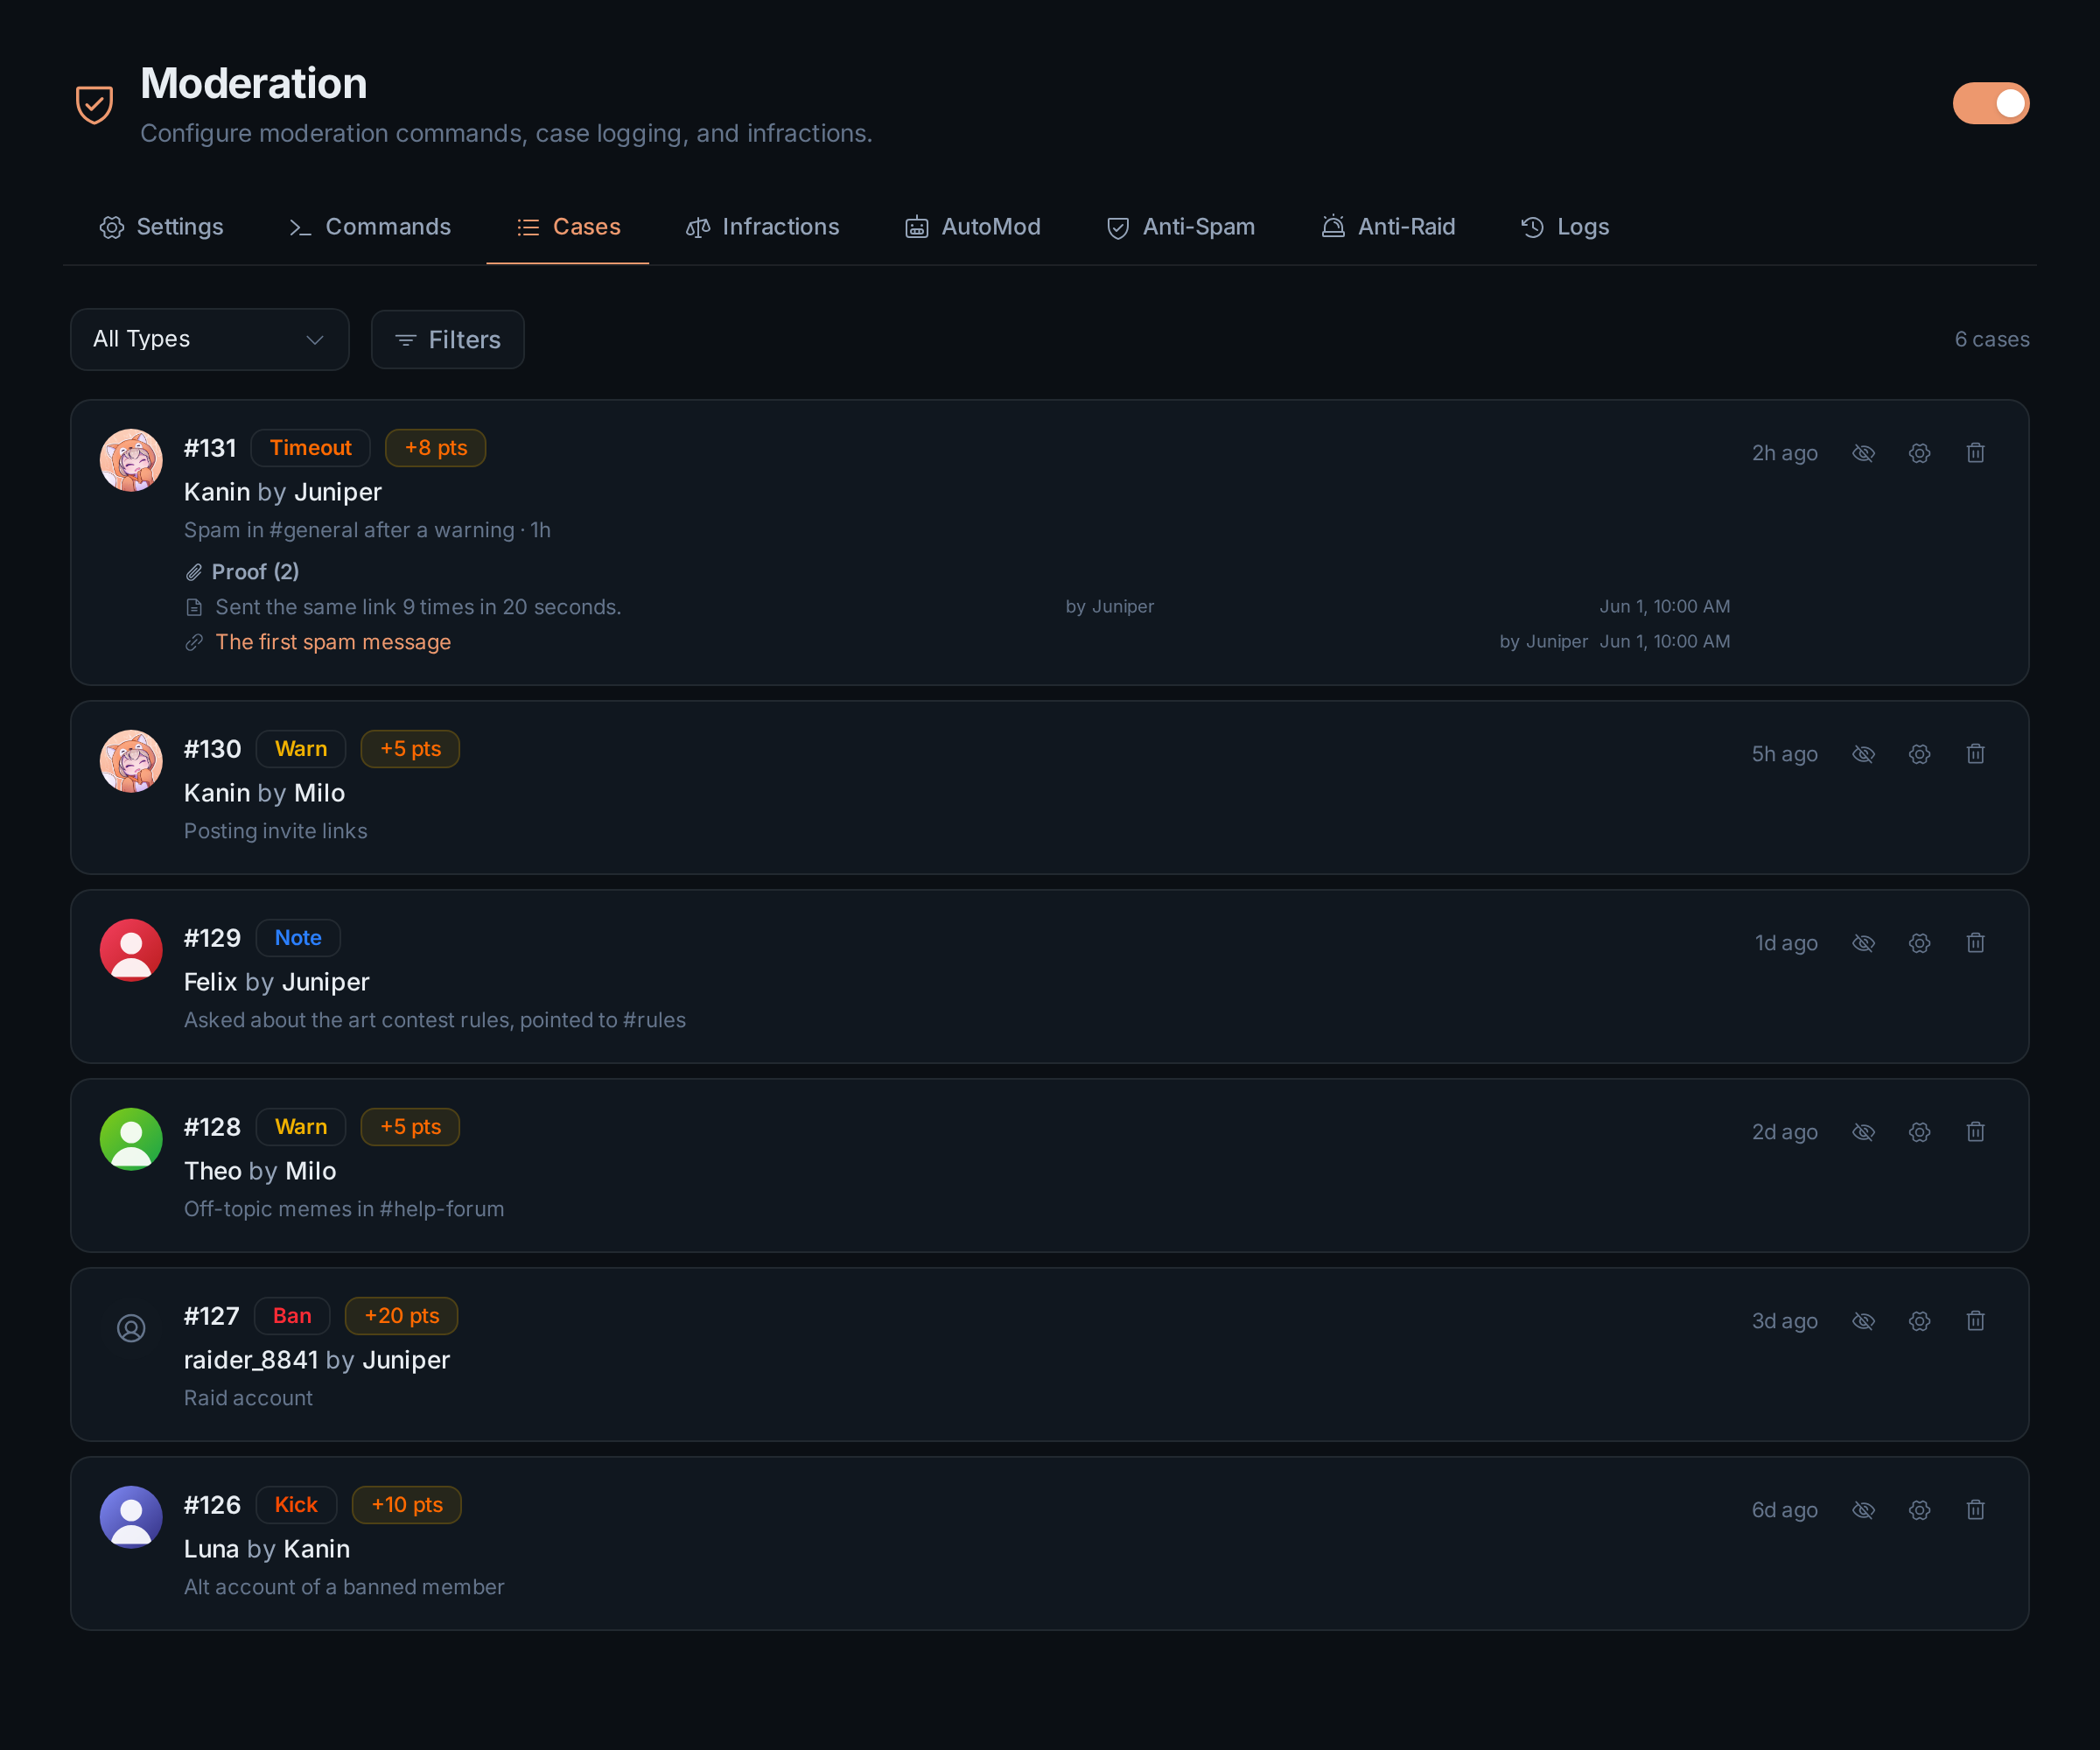The width and height of the screenshot is (2100, 1750).
Task: Click the +10 pts badge
Action: pyautogui.click(x=407, y=1505)
